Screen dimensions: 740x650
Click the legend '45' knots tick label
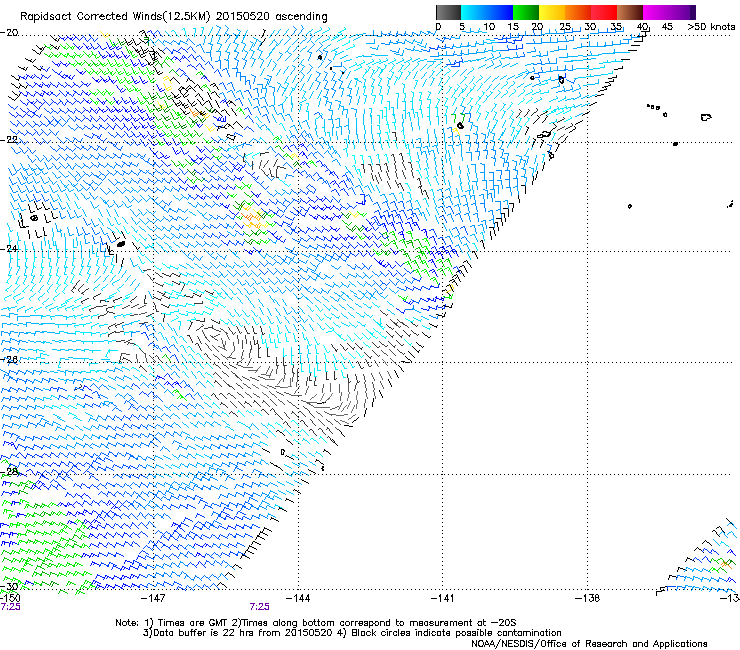click(x=667, y=27)
